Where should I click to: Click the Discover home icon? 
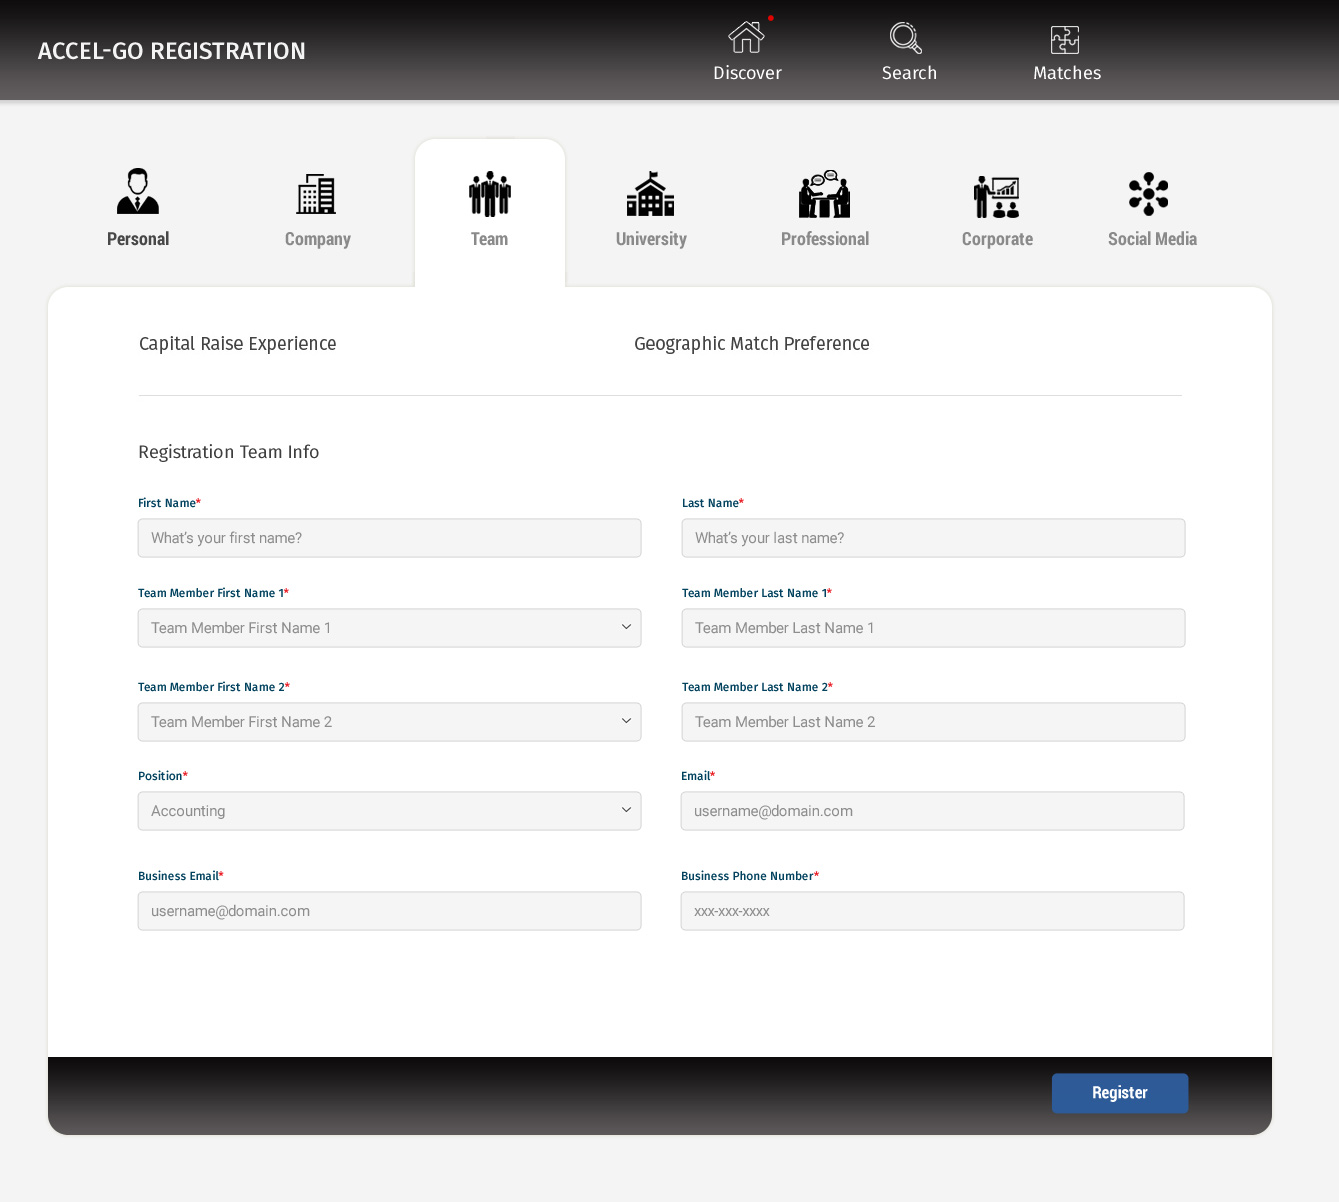coord(746,38)
